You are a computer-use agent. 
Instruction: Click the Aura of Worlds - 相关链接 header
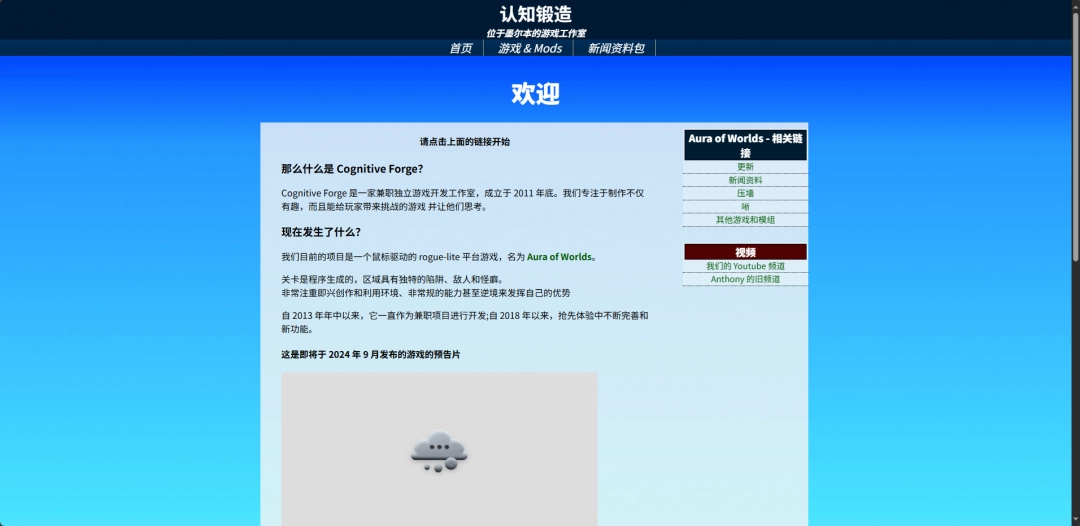(x=745, y=145)
